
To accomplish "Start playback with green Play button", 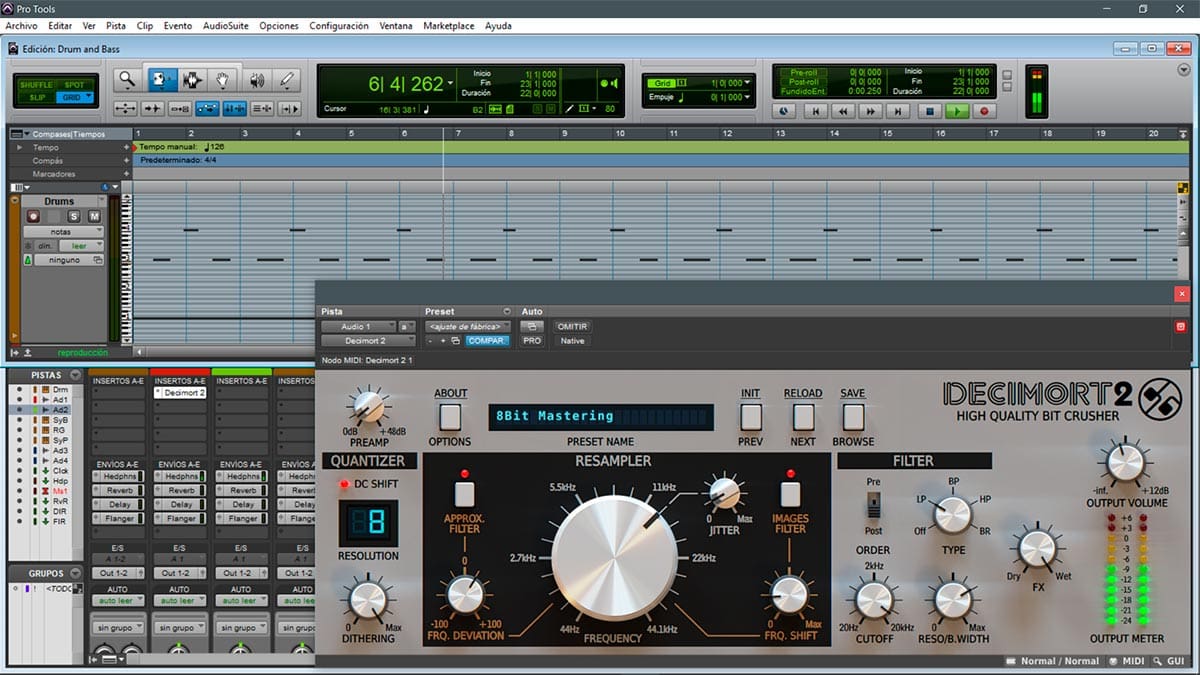I will coord(957,112).
